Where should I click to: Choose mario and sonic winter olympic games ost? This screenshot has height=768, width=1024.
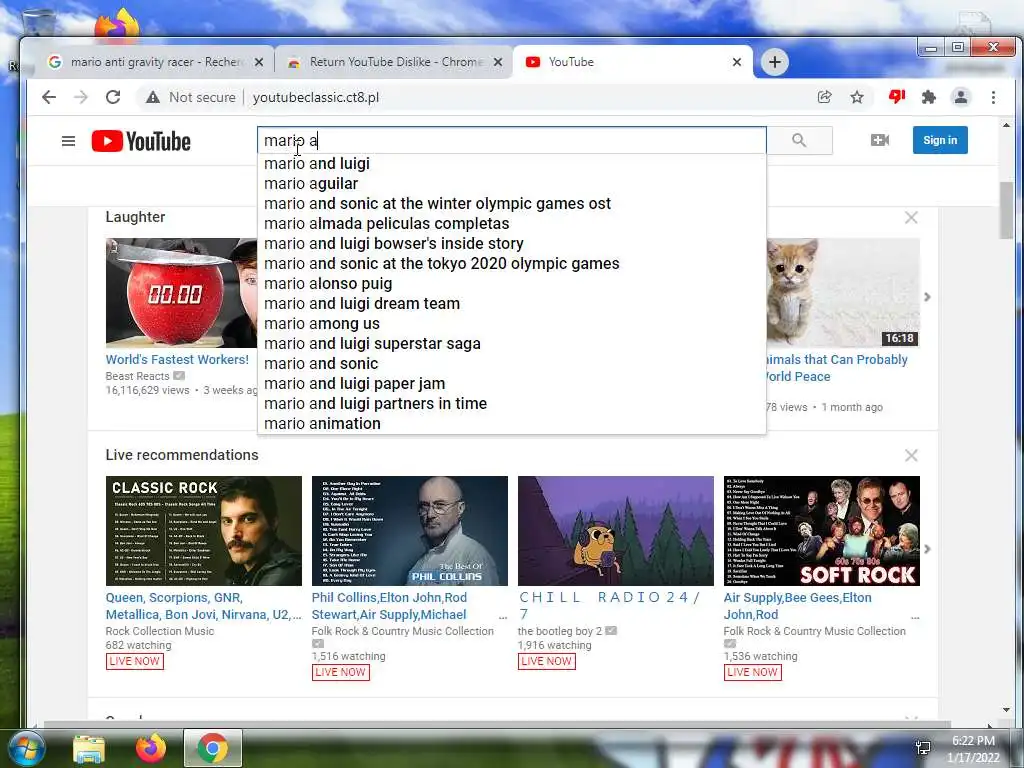coord(511,204)
